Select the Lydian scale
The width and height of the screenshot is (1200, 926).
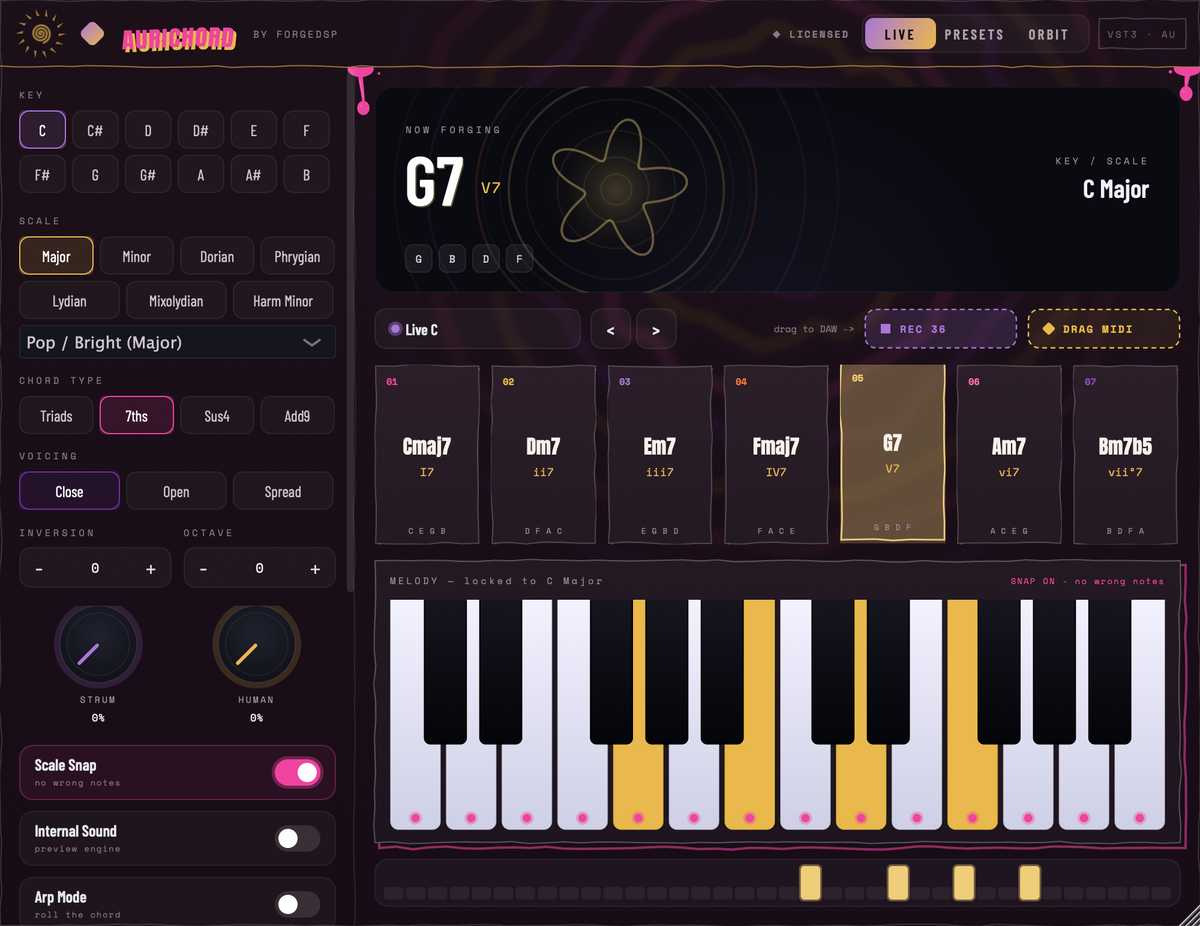[69, 300]
